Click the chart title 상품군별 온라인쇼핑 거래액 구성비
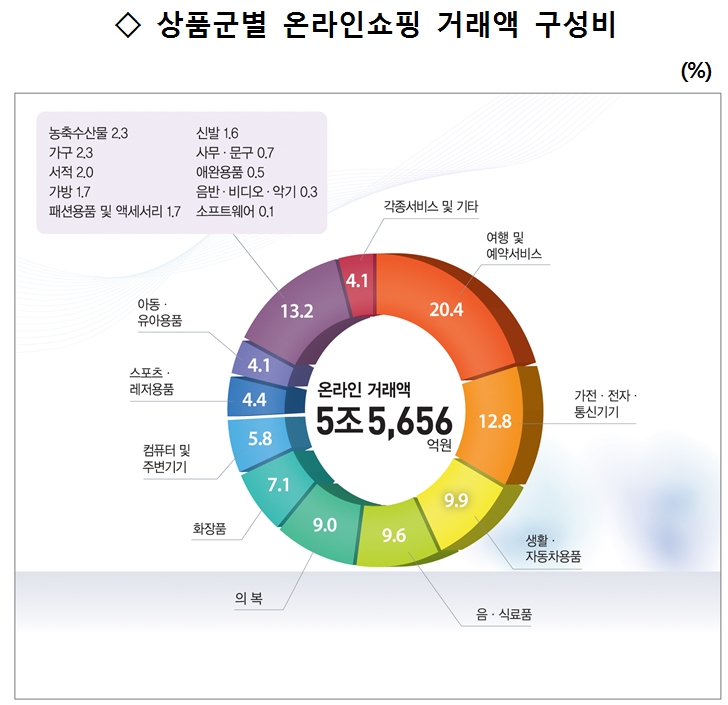The height and width of the screenshot is (705, 728). pyautogui.click(x=386, y=24)
